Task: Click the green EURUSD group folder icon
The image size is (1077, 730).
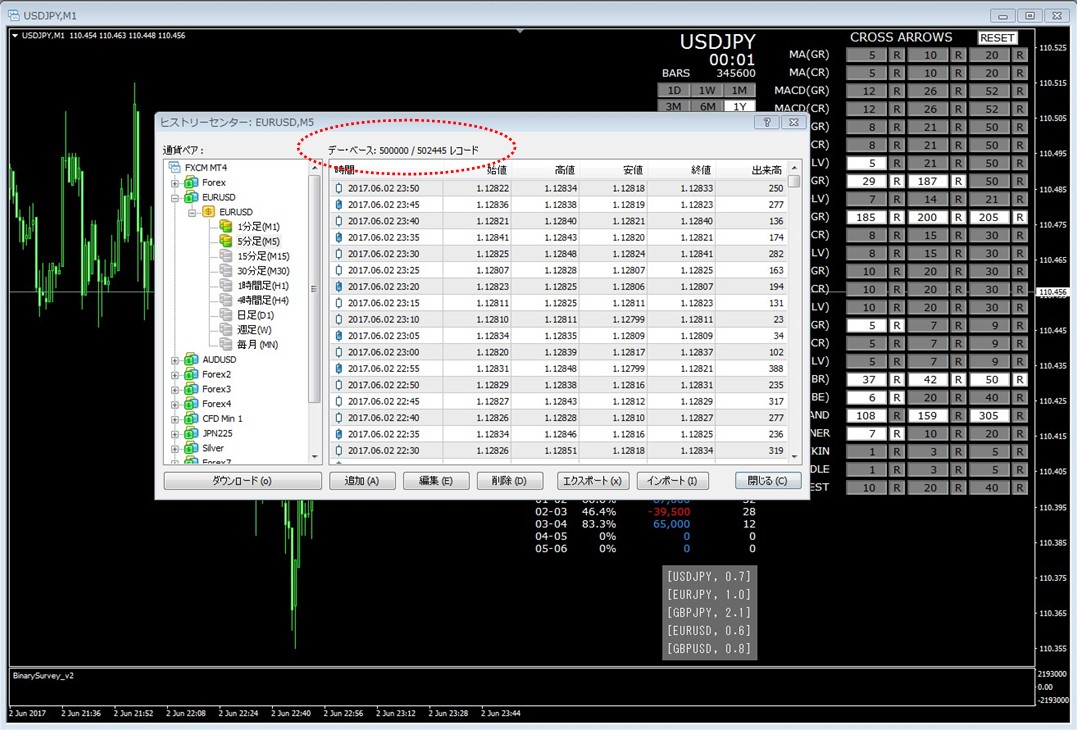Action: coord(192,197)
